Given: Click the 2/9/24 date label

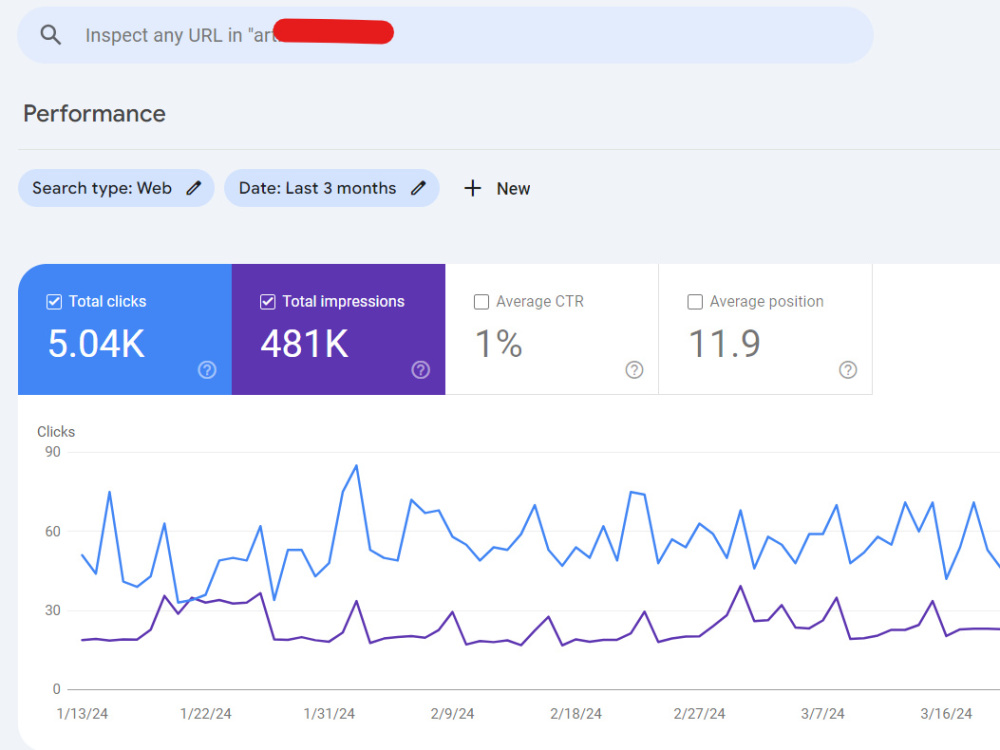Looking at the screenshot, I should [452, 714].
